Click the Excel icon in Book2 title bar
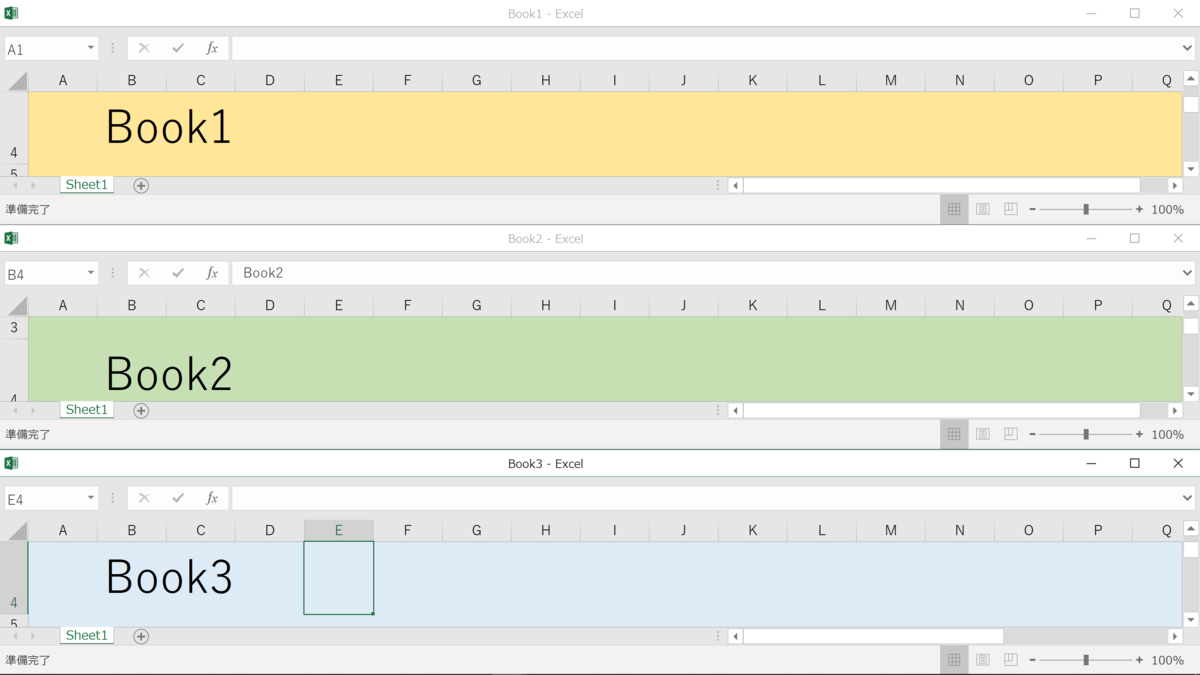 coord(11,238)
